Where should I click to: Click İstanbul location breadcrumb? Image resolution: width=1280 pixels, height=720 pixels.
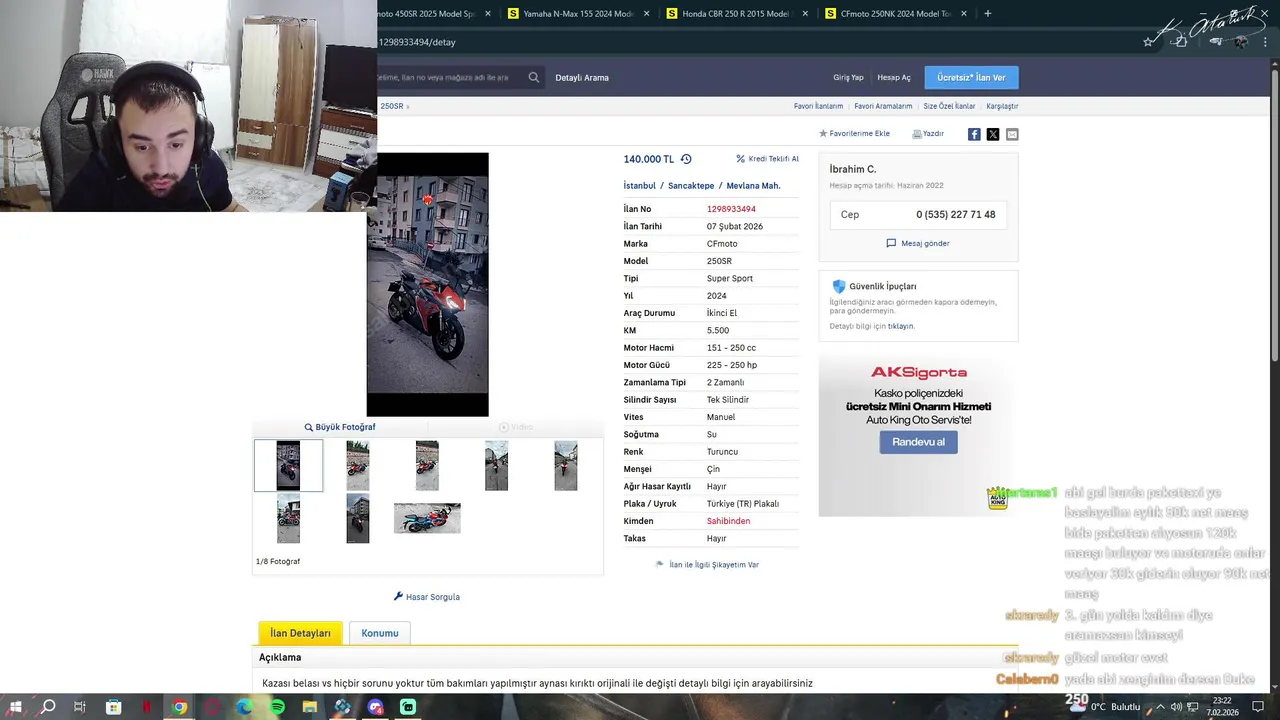tap(639, 186)
